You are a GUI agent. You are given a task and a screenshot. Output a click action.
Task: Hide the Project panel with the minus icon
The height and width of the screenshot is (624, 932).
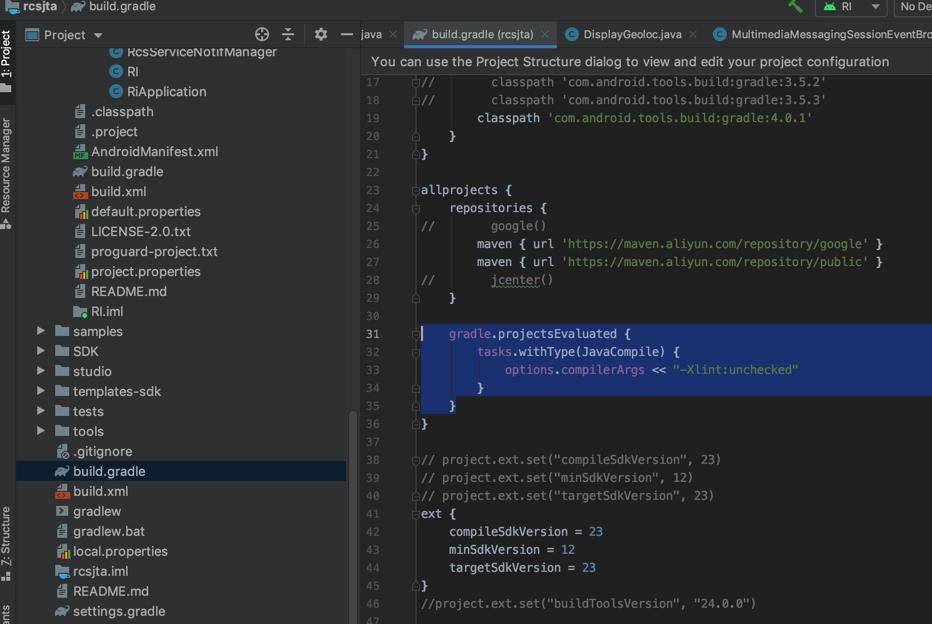click(x=347, y=34)
